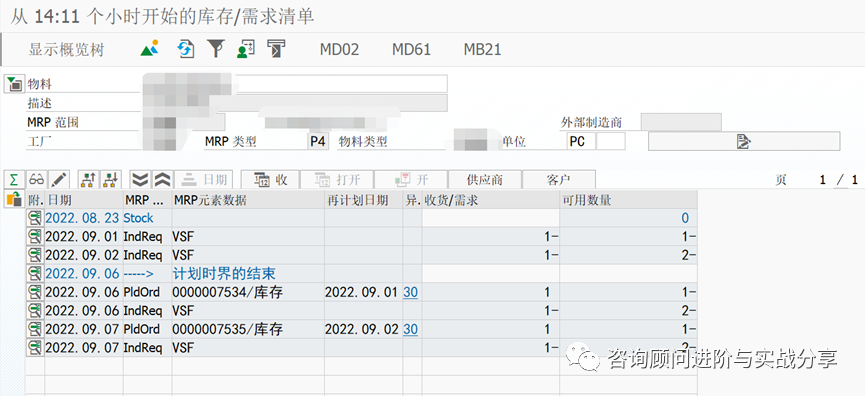
Task: Click the 显示概览树 toolbar button
Action: (x=66, y=50)
